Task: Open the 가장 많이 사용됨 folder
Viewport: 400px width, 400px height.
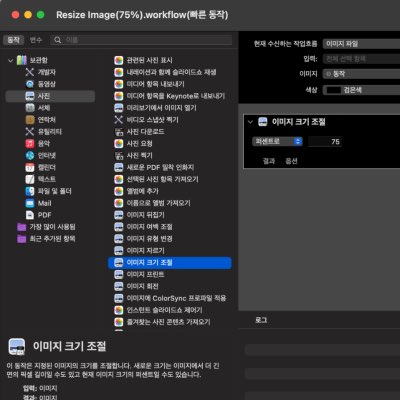Action: point(47,227)
